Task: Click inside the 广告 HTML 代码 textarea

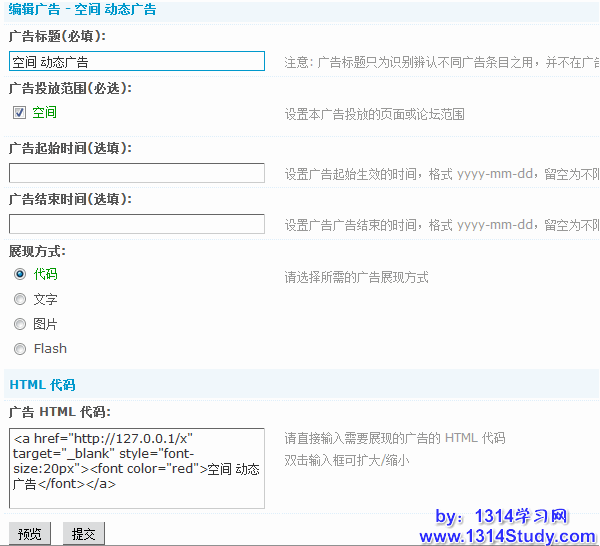Action: (136, 468)
